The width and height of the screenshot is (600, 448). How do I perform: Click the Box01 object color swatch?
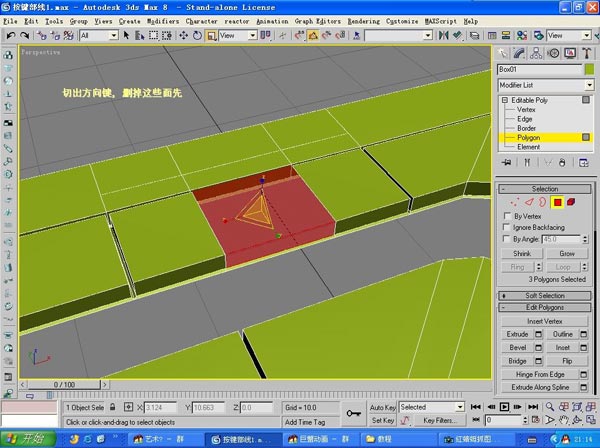(589, 69)
